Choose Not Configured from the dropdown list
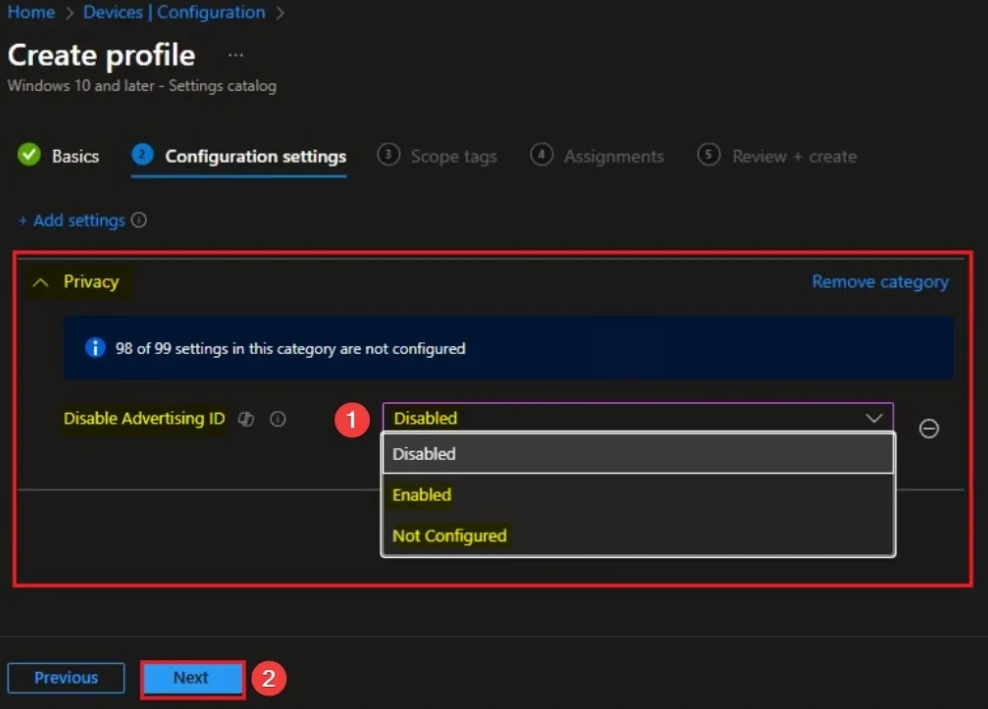988x709 pixels. (x=638, y=536)
